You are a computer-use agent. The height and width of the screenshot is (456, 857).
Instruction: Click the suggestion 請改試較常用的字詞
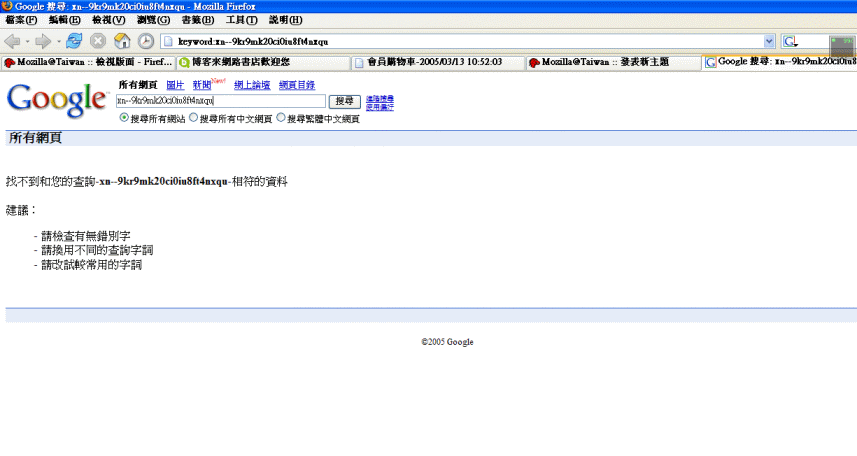pos(91,265)
